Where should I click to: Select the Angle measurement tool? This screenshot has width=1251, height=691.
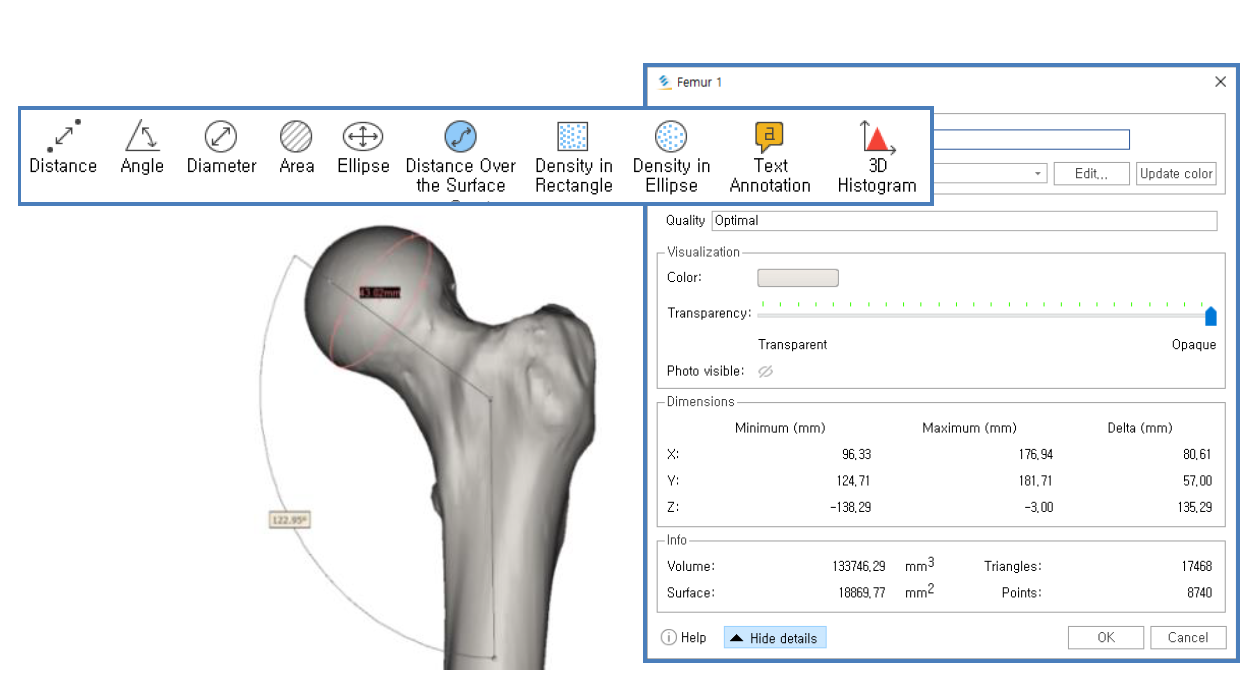[x=142, y=148]
